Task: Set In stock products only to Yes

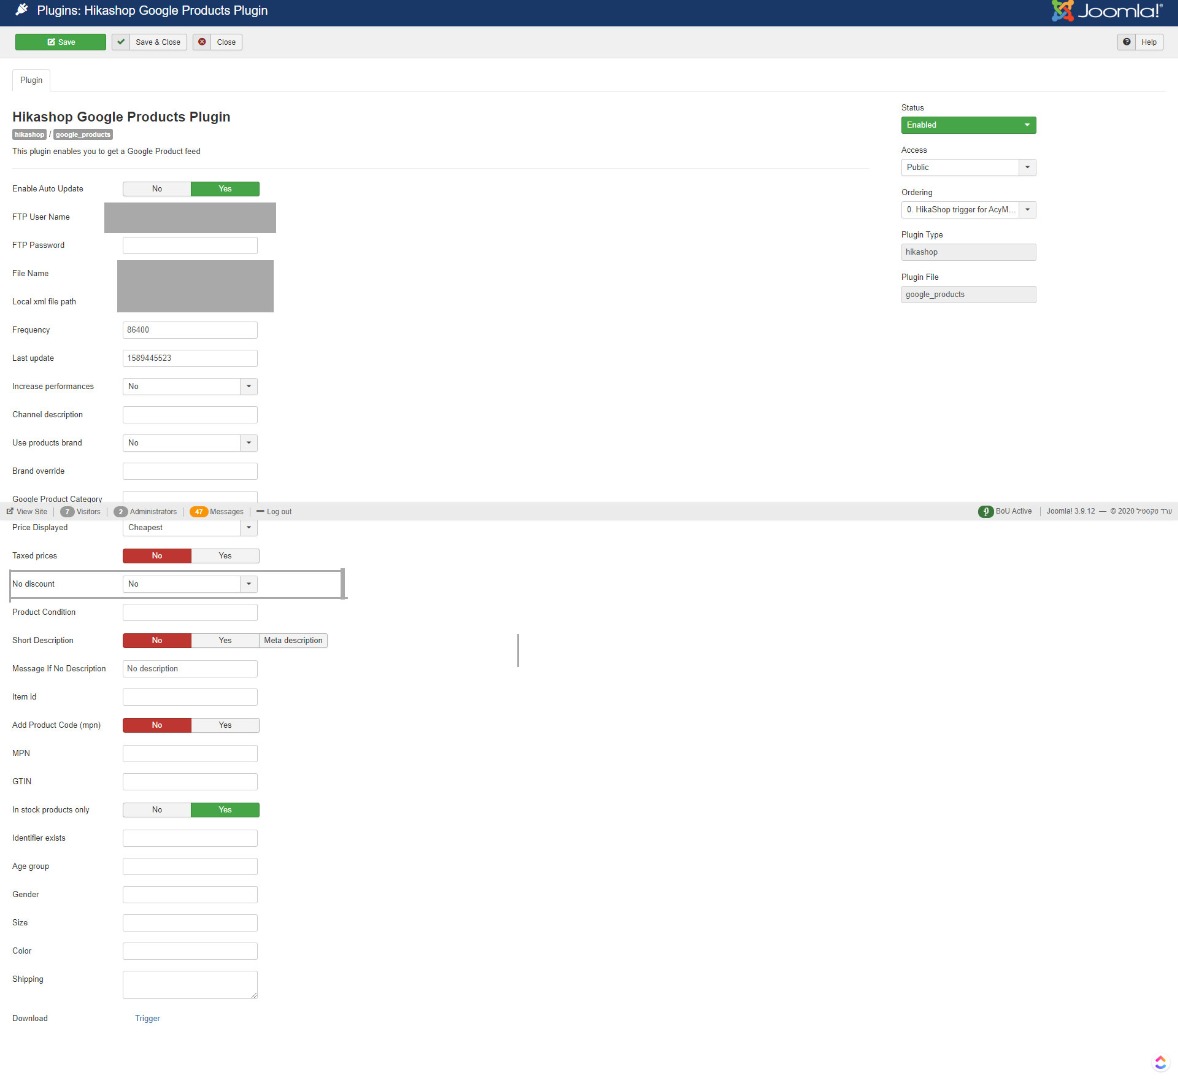Action: (225, 810)
